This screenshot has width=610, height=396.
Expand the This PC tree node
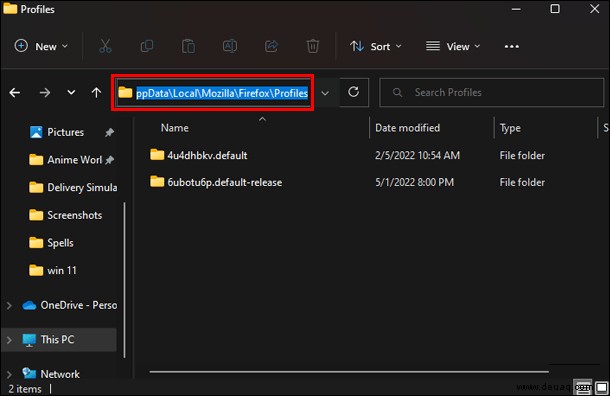[9, 340]
